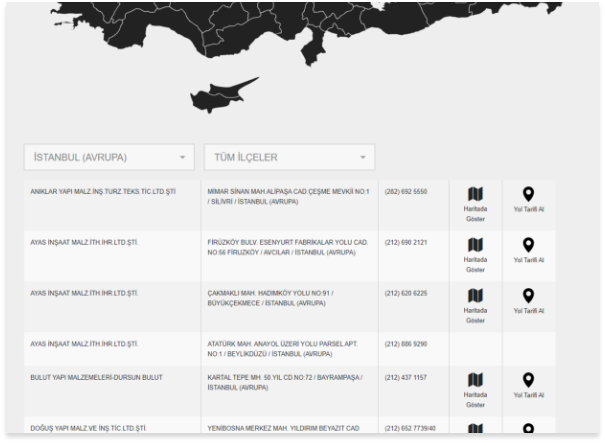Click phone number (212) 886 9290
605x443 pixels.
pyautogui.click(x=406, y=344)
